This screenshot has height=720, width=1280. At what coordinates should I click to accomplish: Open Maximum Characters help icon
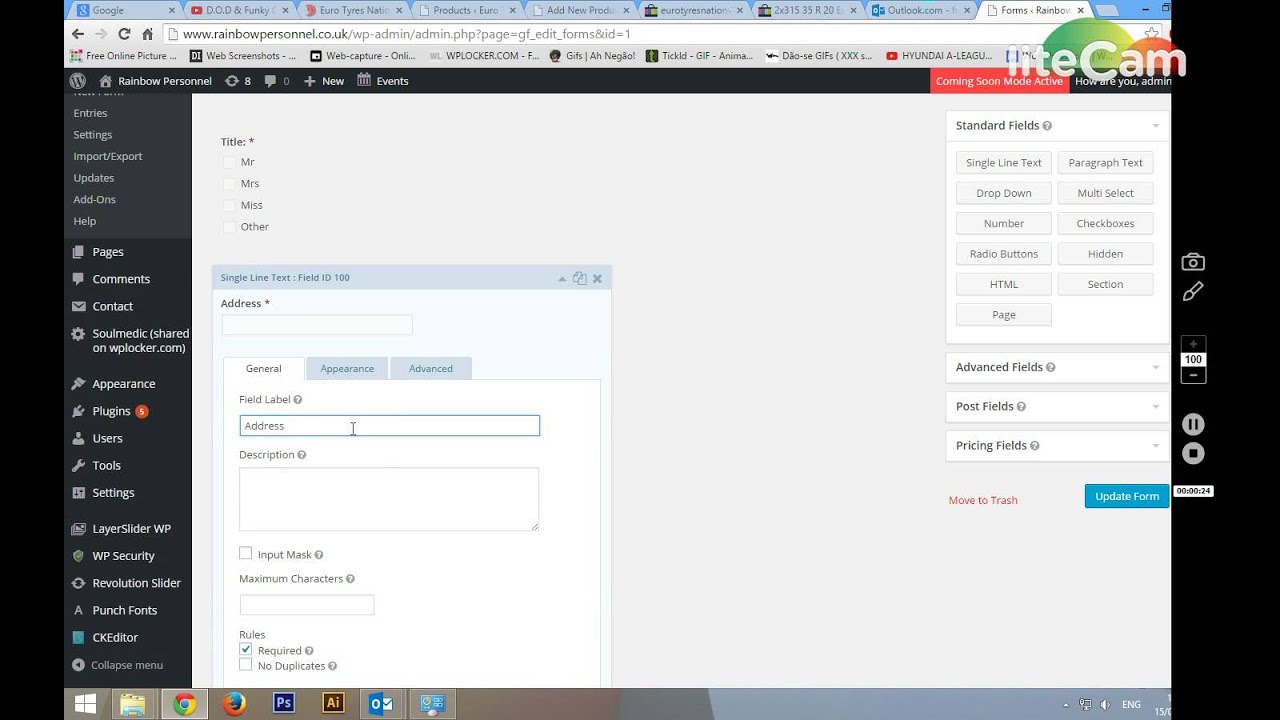[350, 579]
